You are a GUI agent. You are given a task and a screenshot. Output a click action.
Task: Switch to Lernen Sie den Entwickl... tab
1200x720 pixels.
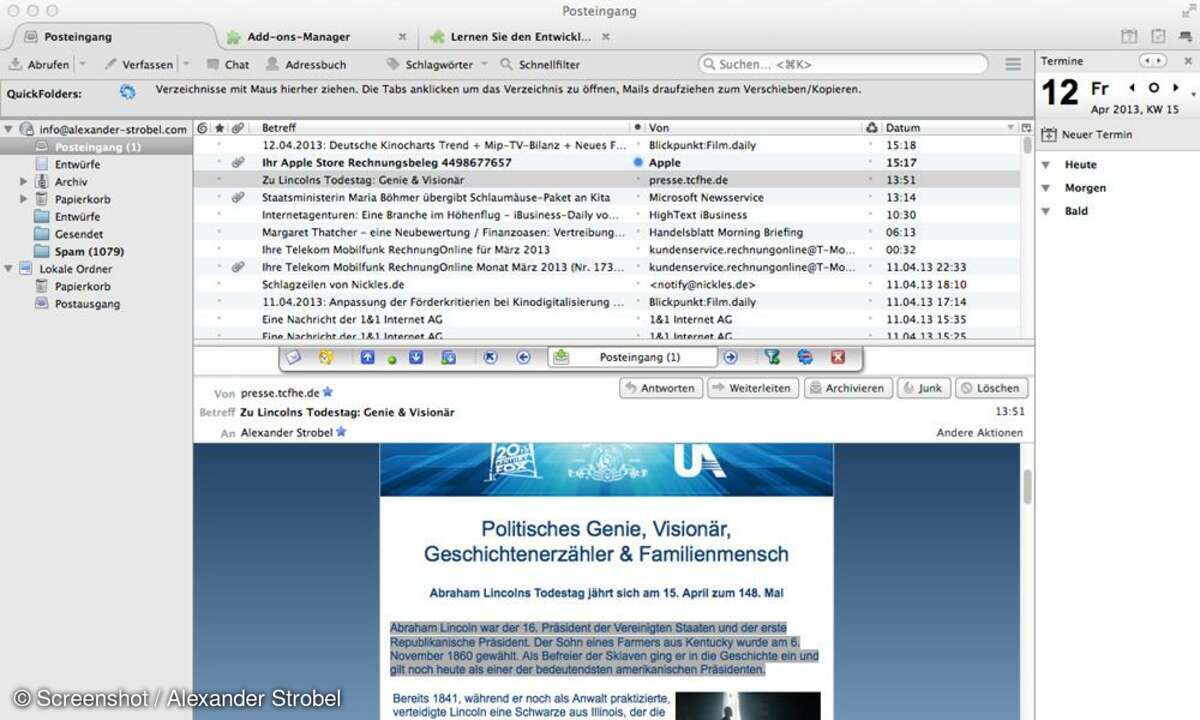(521, 37)
